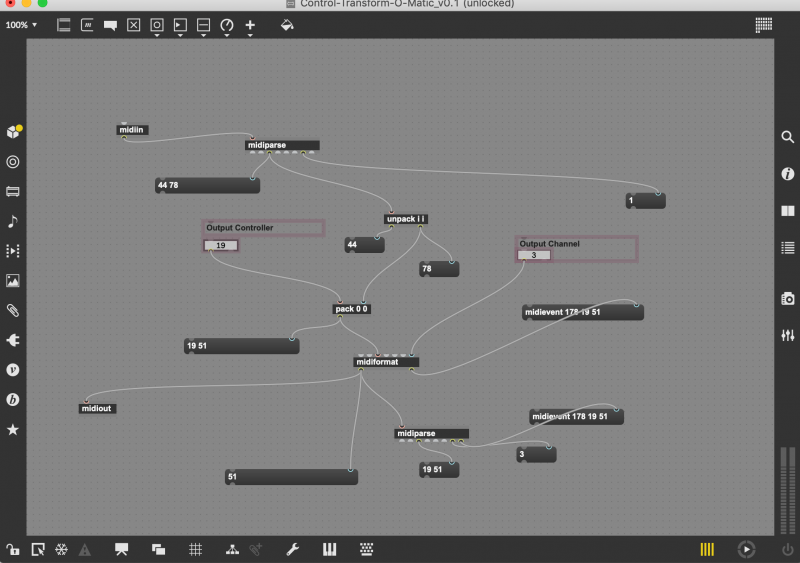The image size is (800, 563).
Task: Toggle freeze snowflake icon in bottom bar
Action: (x=62, y=549)
